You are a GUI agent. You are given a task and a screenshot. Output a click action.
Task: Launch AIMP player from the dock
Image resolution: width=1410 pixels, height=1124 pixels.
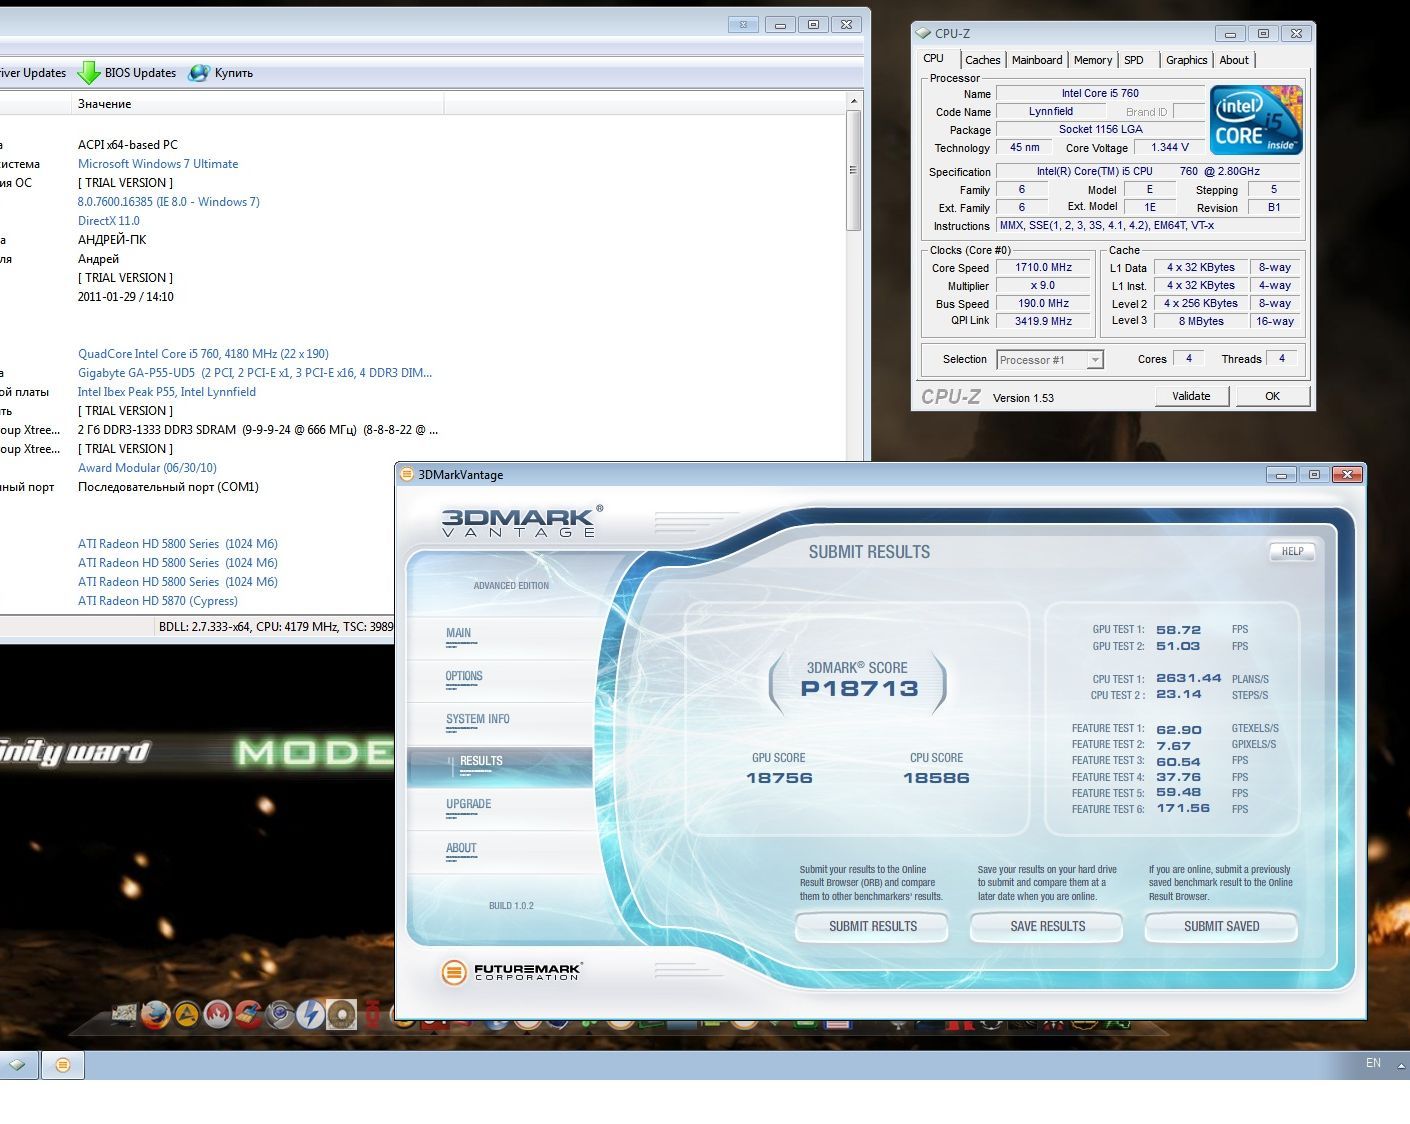[x=187, y=1015]
